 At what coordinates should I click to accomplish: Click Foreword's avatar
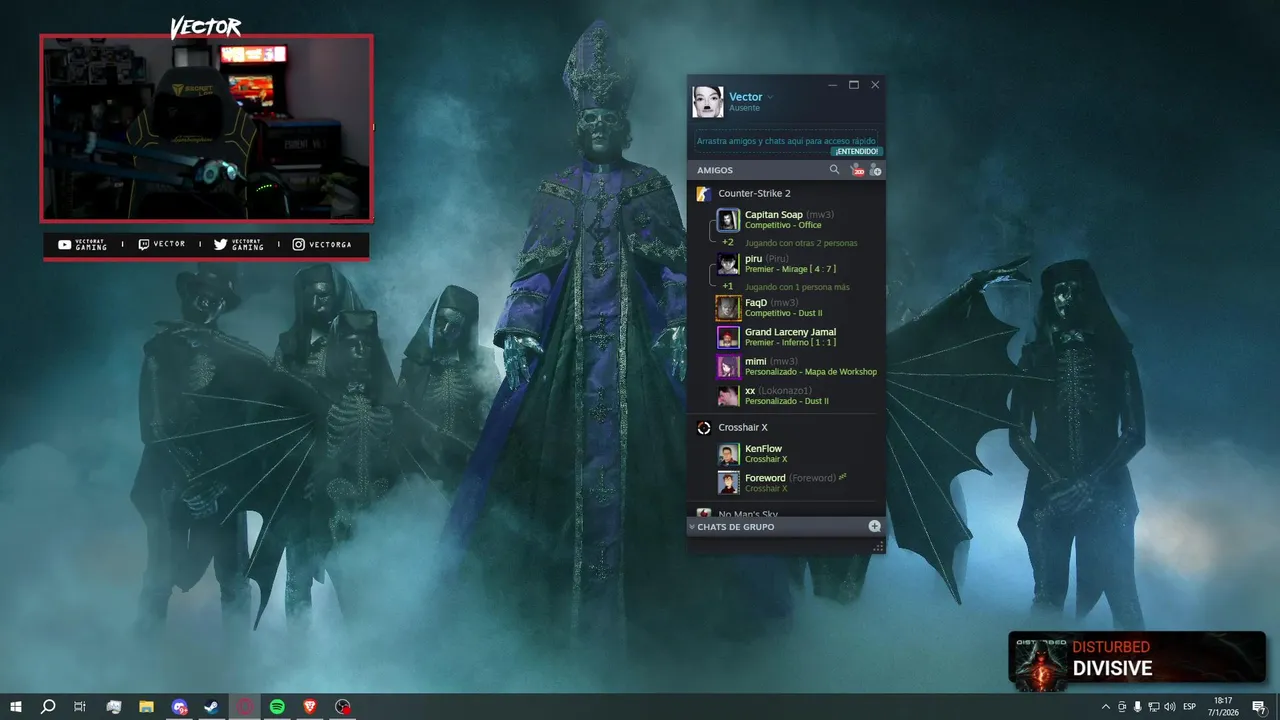tap(728, 483)
